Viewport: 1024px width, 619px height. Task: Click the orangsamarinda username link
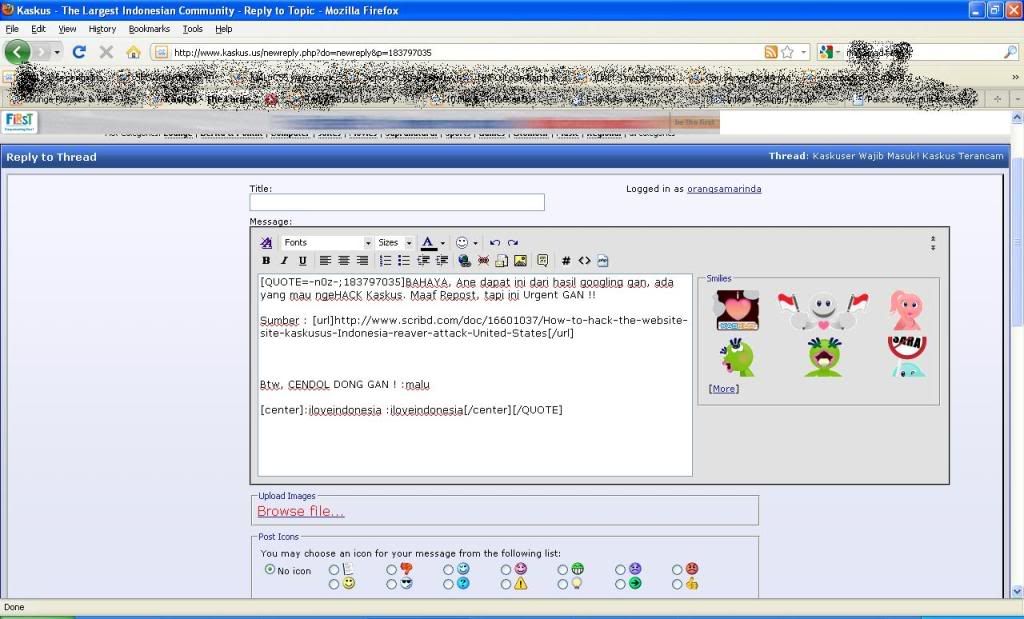pyautogui.click(x=724, y=189)
